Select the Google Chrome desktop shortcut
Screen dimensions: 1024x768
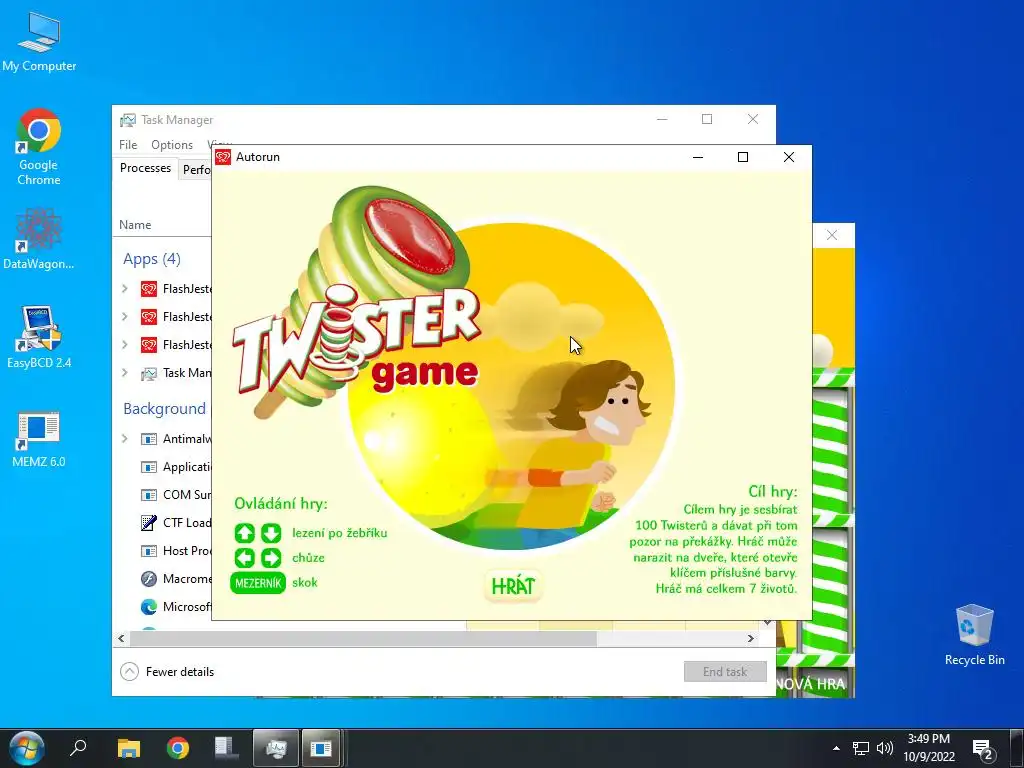(x=39, y=148)
